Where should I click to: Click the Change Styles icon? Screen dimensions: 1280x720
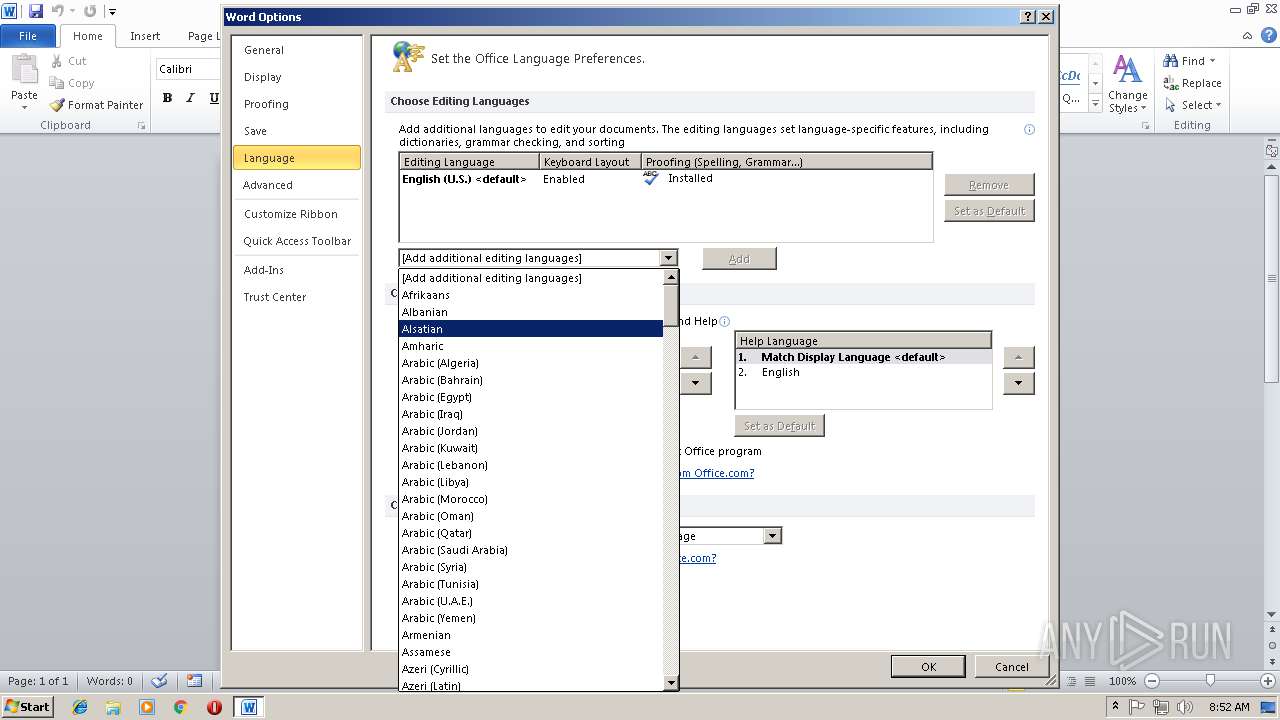[x=1127, y=70]
